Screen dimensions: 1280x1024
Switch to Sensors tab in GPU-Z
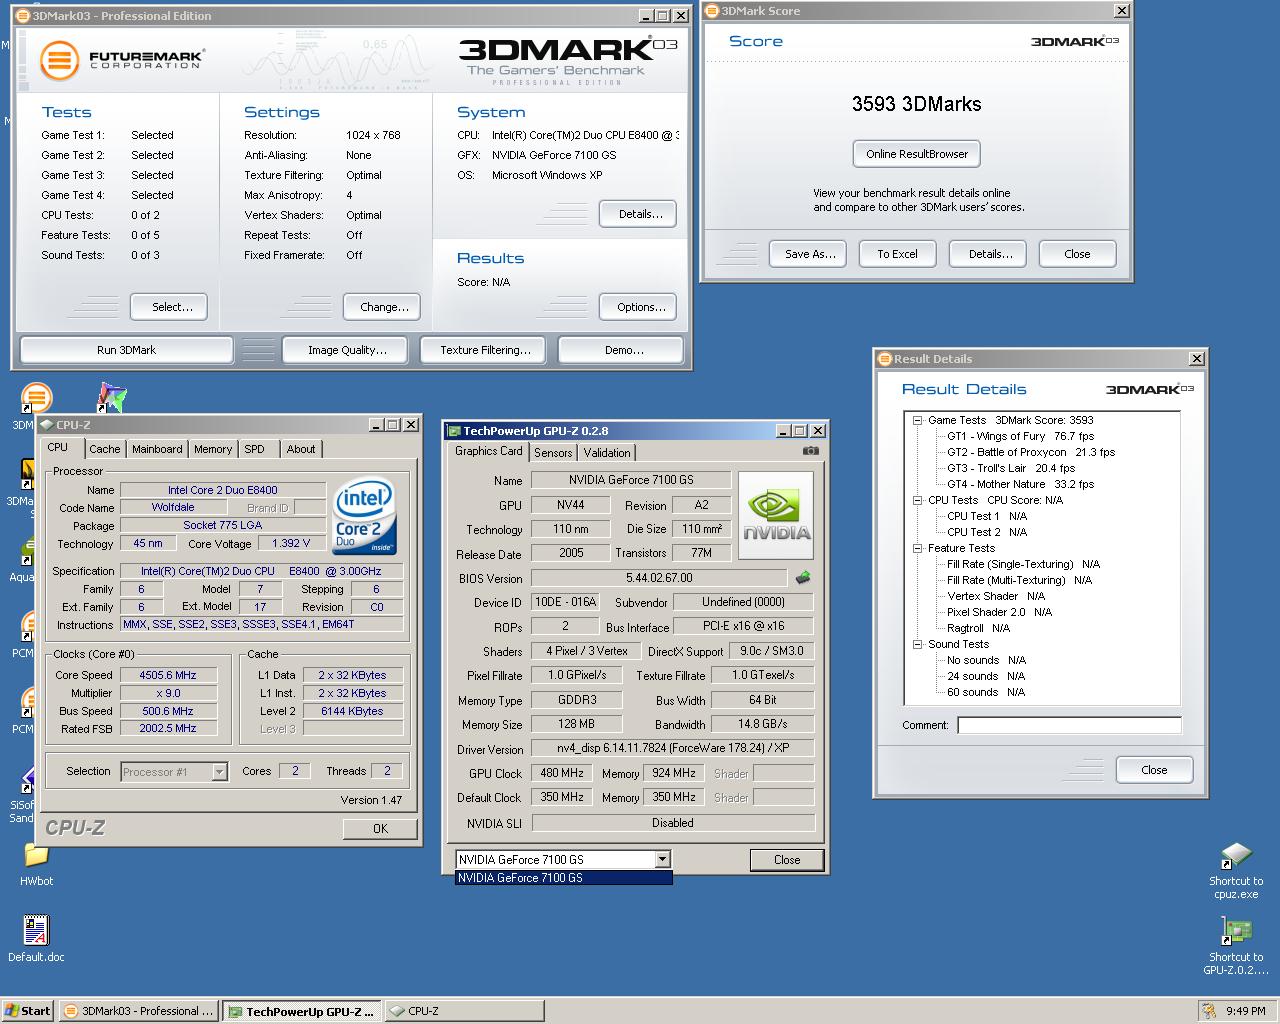[553, 452]
